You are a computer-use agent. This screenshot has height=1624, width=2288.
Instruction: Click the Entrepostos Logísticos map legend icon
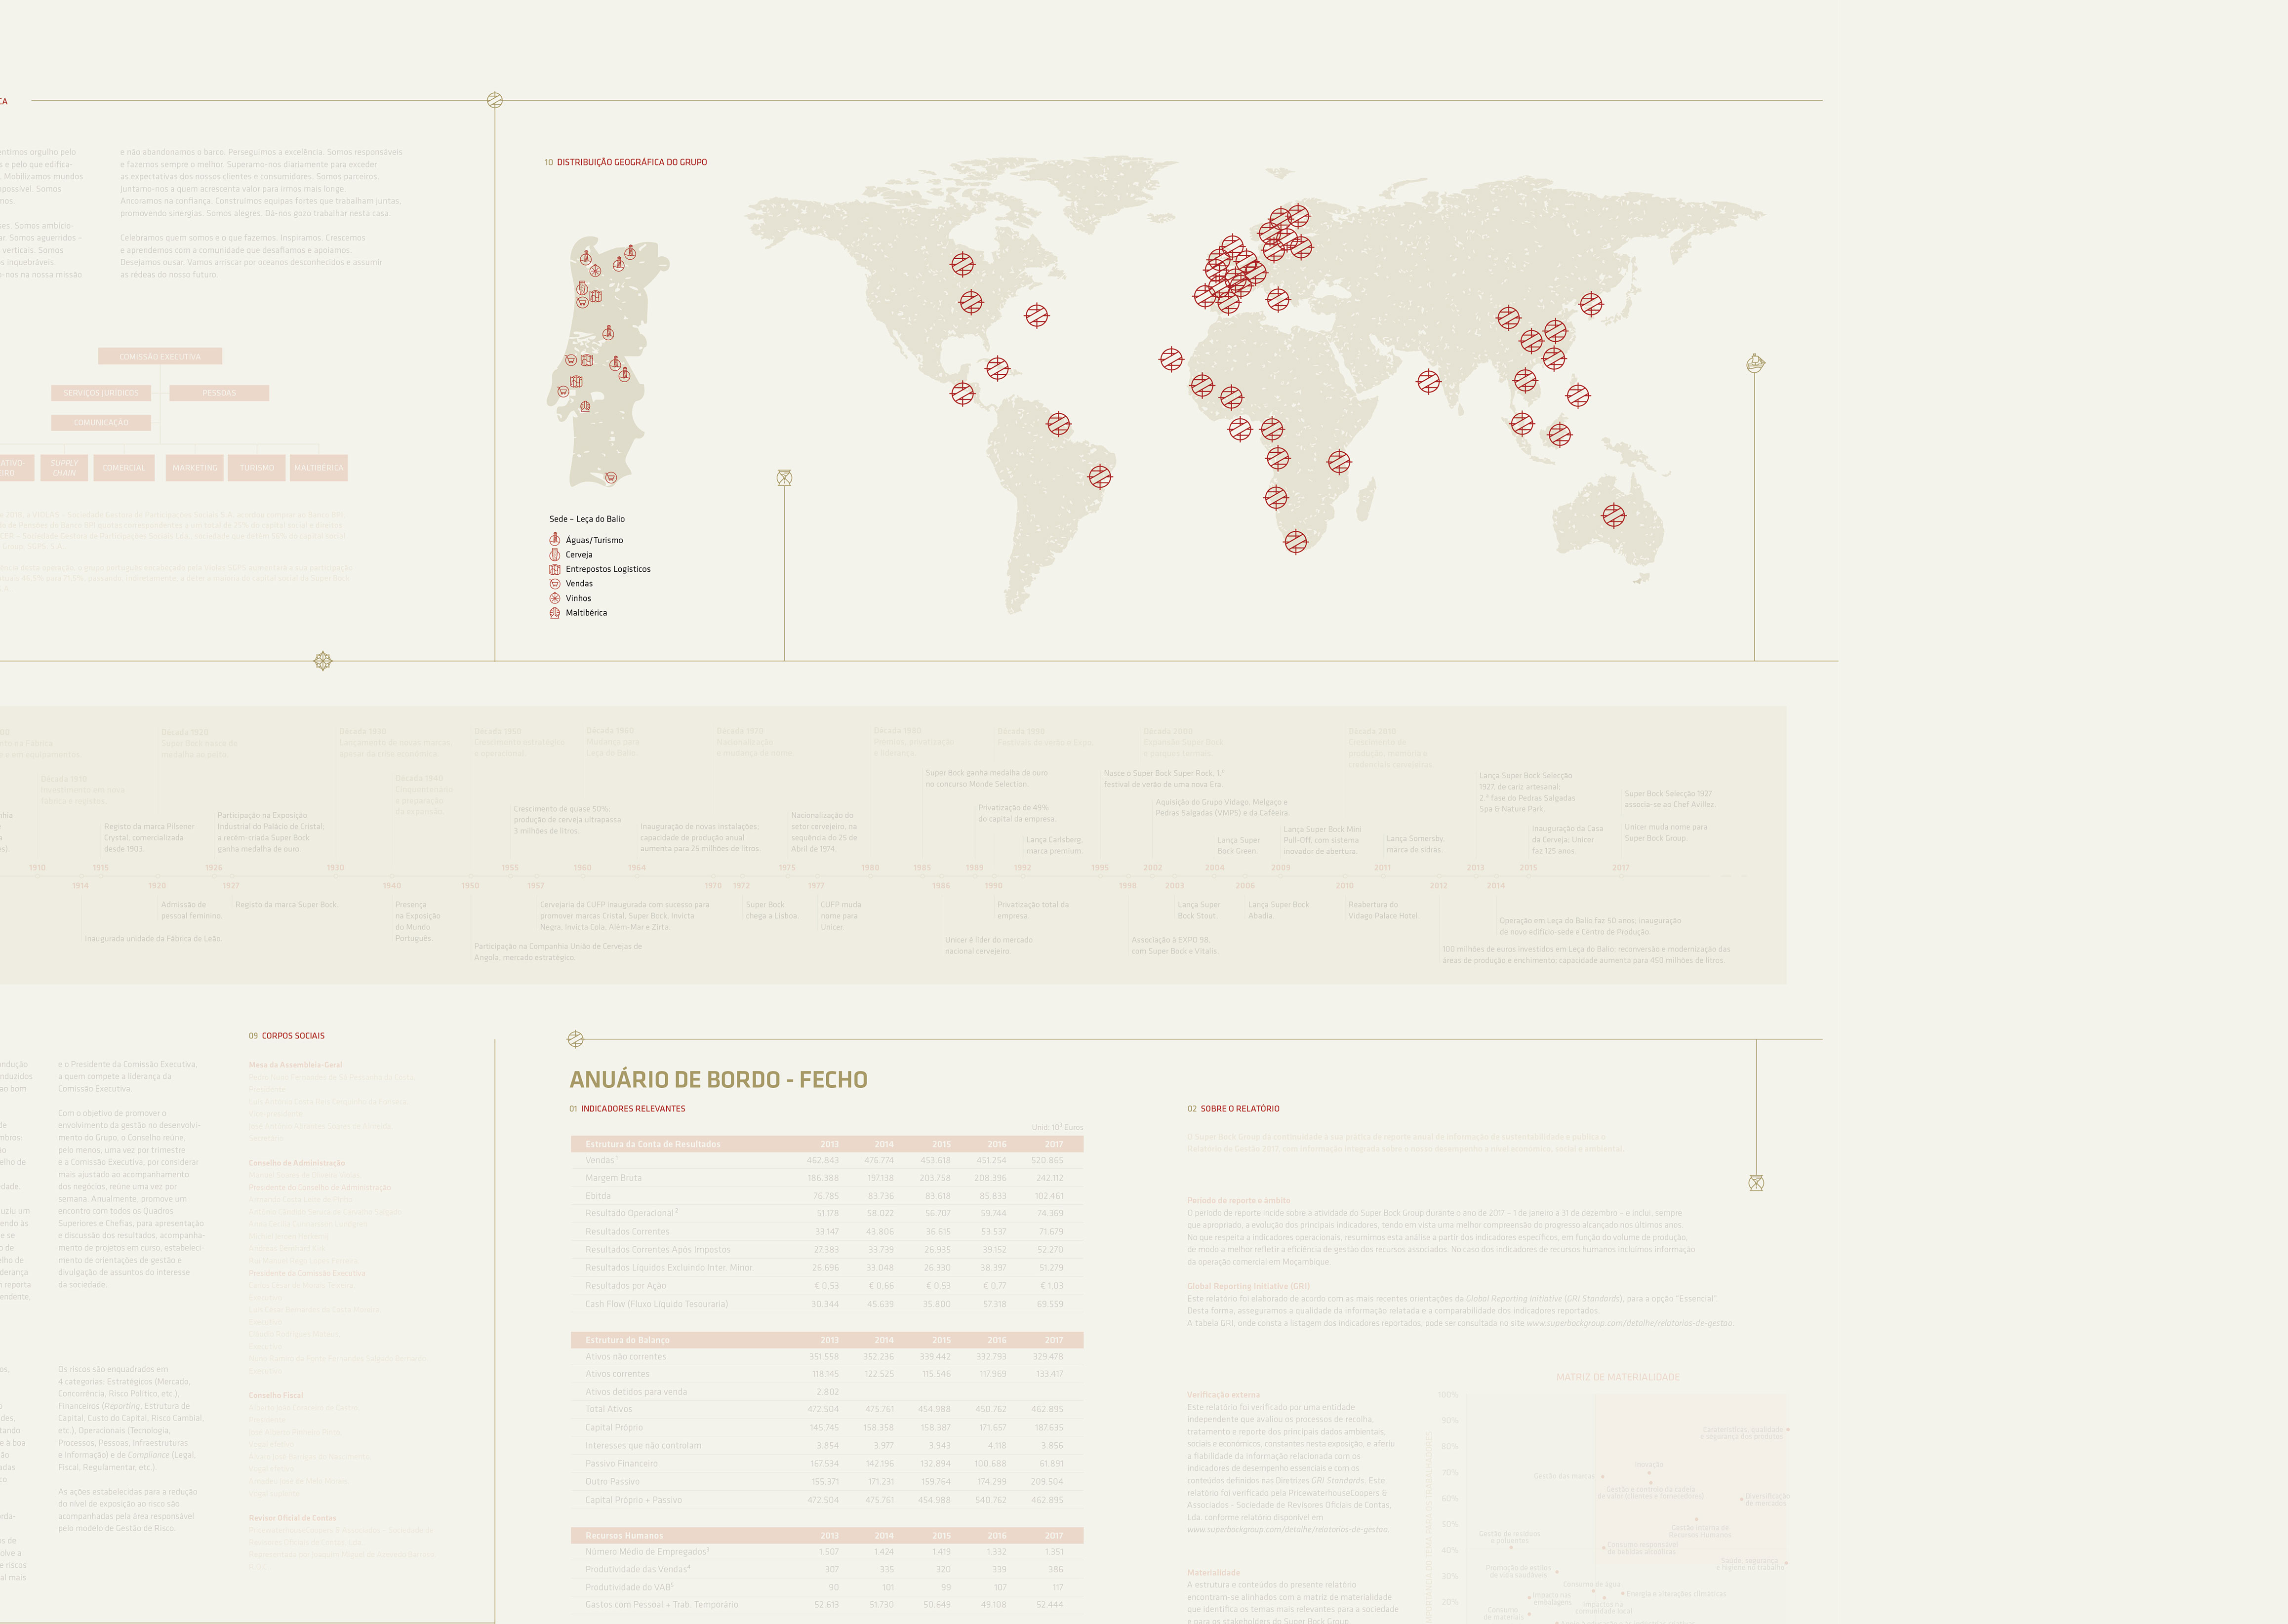(x=555, y=569)
